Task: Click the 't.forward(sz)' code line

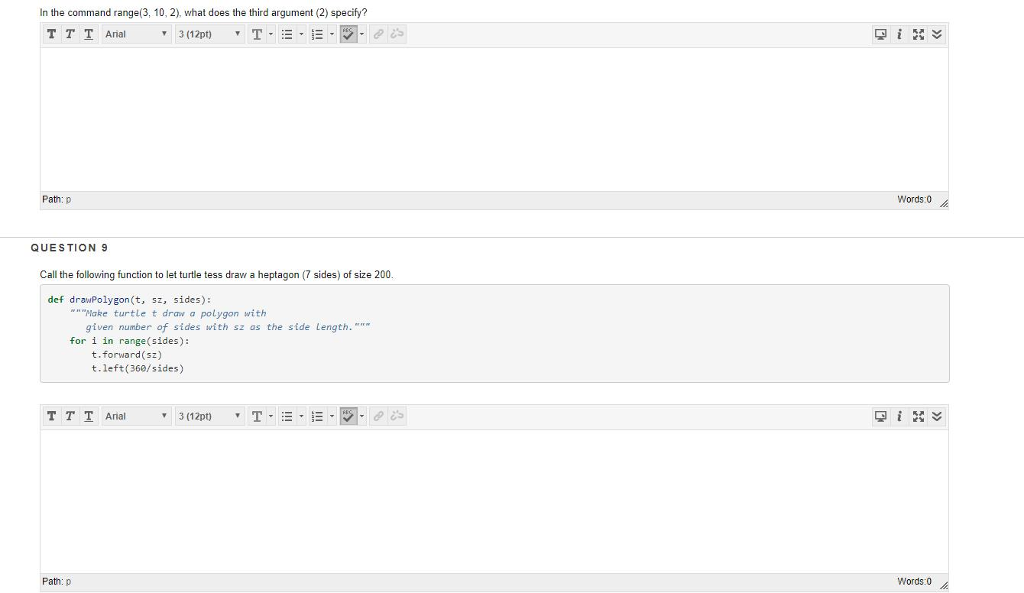Action: tap(127, 355)
